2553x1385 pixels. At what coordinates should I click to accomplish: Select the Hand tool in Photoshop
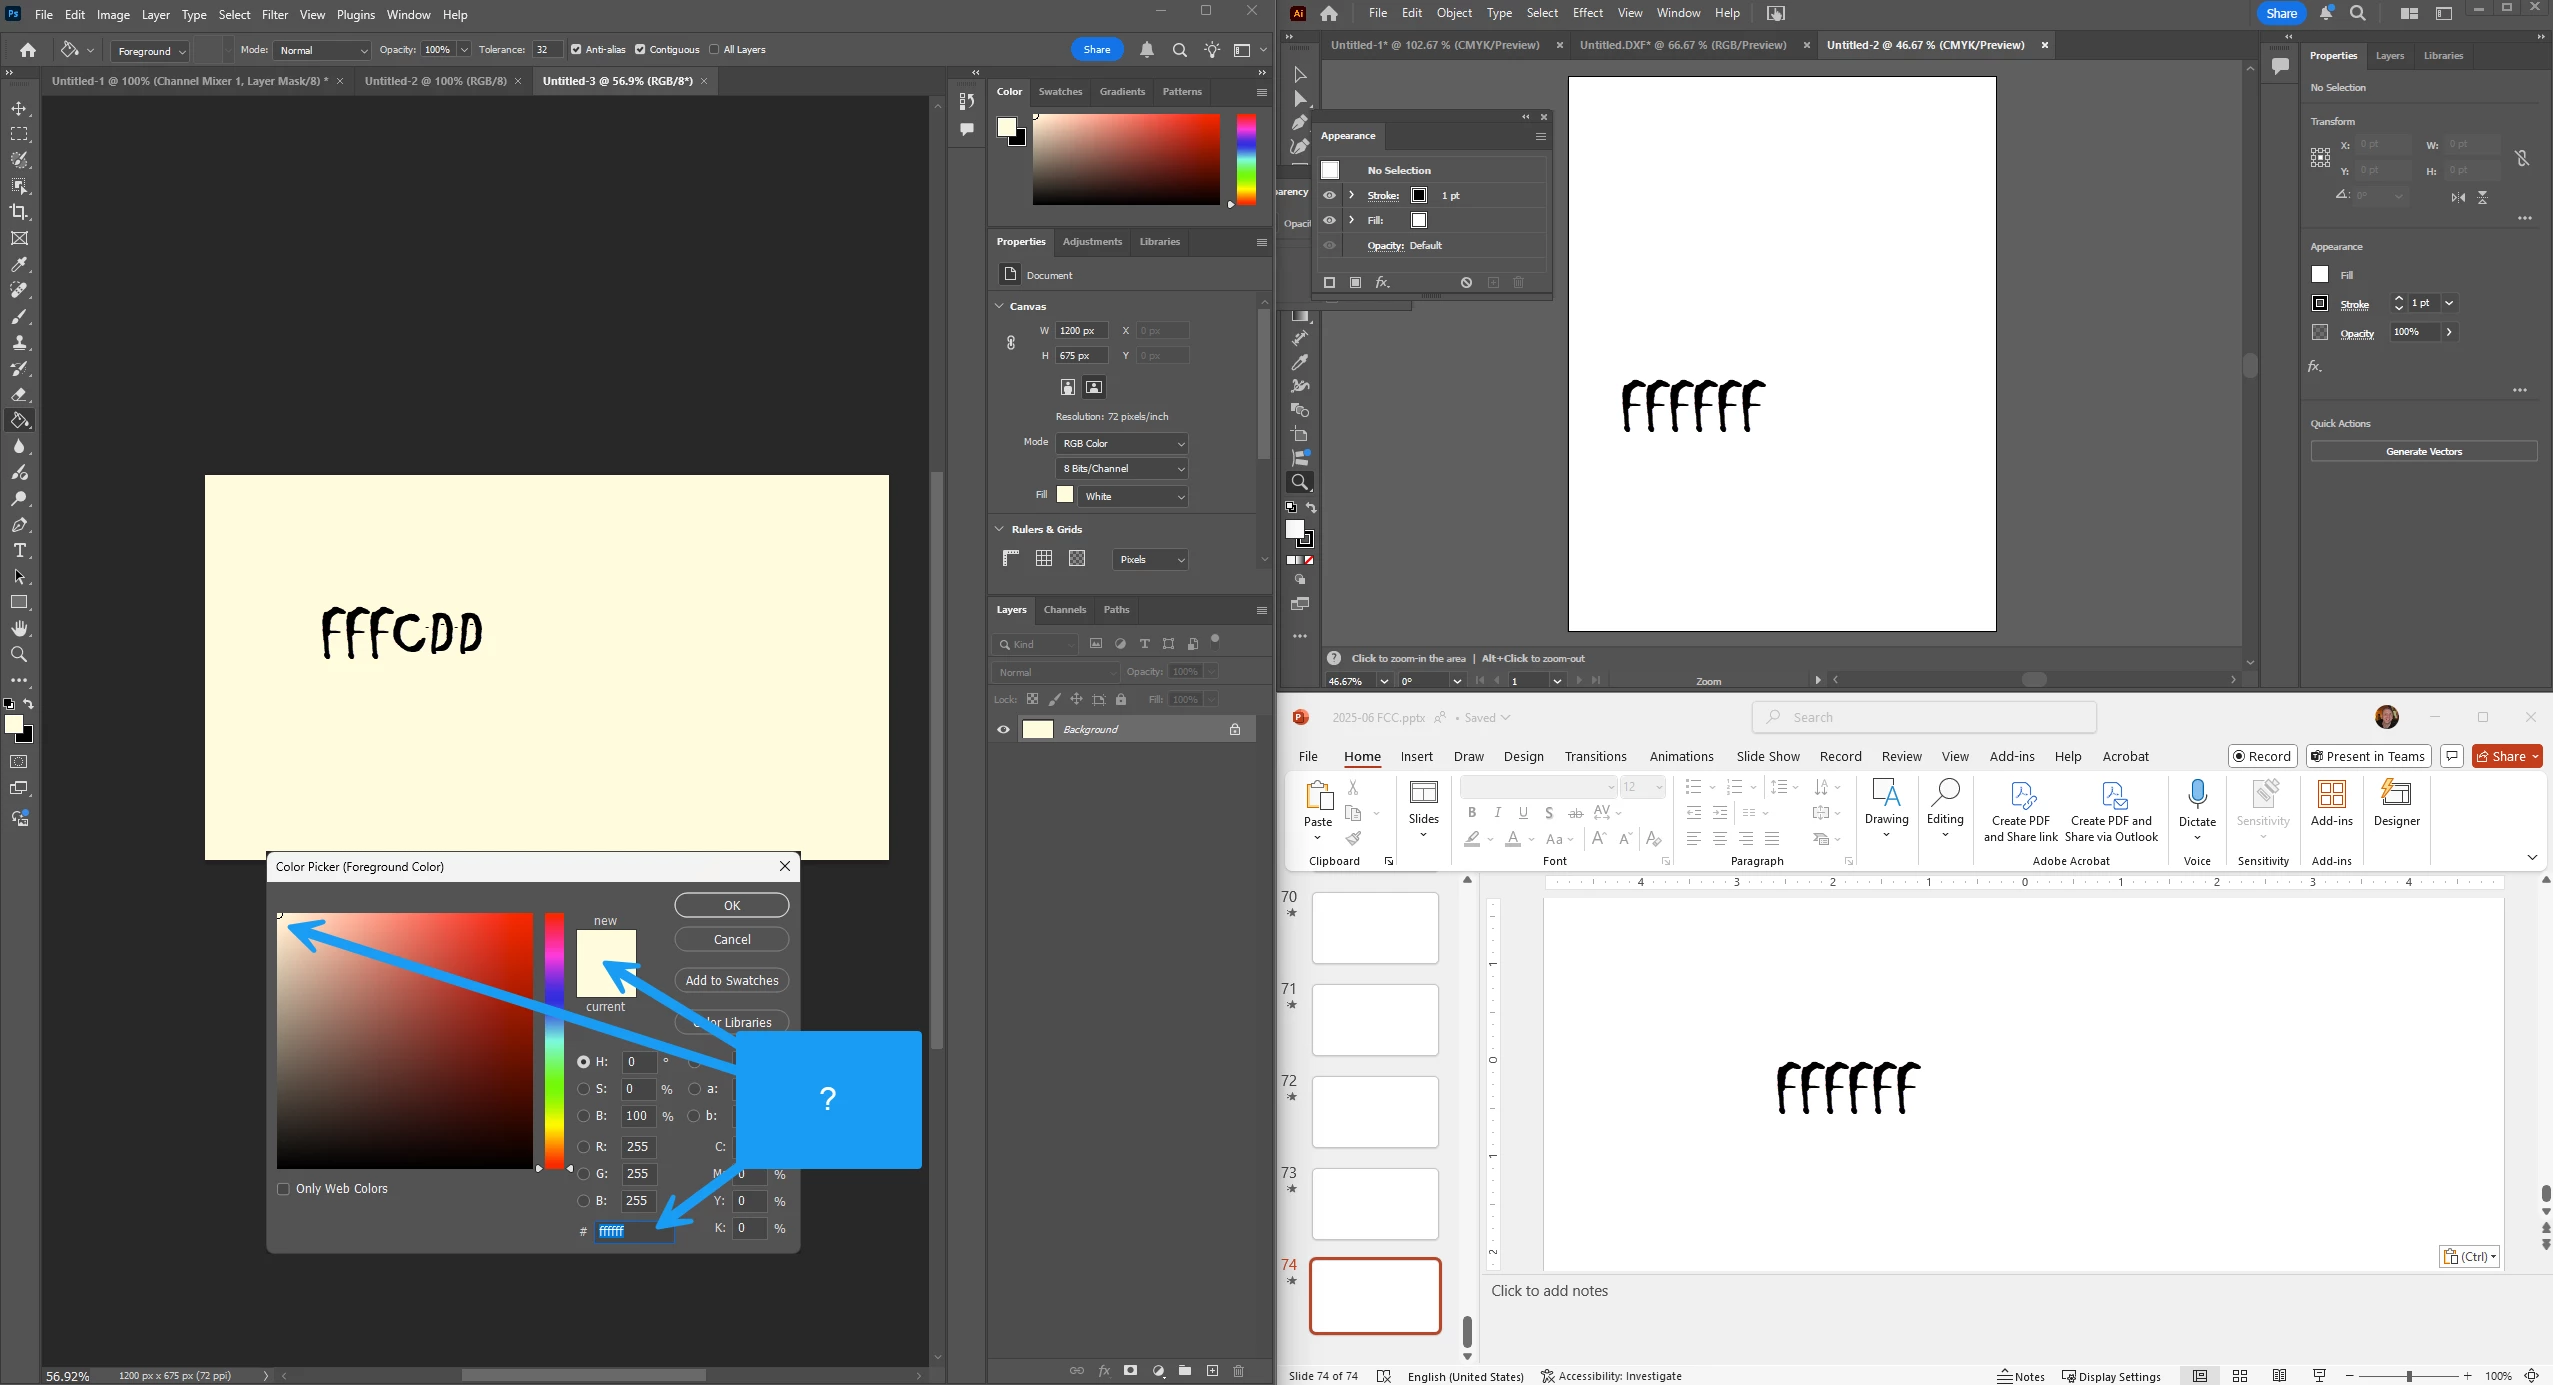click(x=19, y=629)
